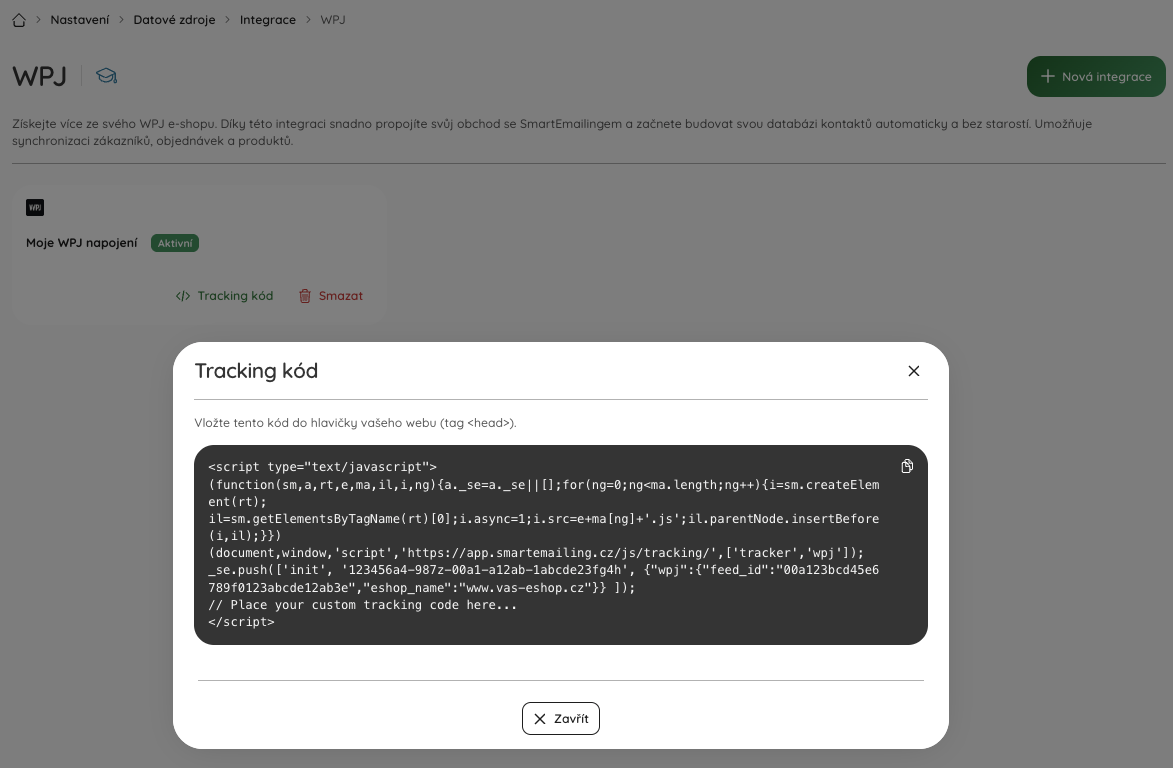Viewport: 1173px width, 768px height.
Task: Click the Aktivní status badge
Action: [x=175, y=243]
